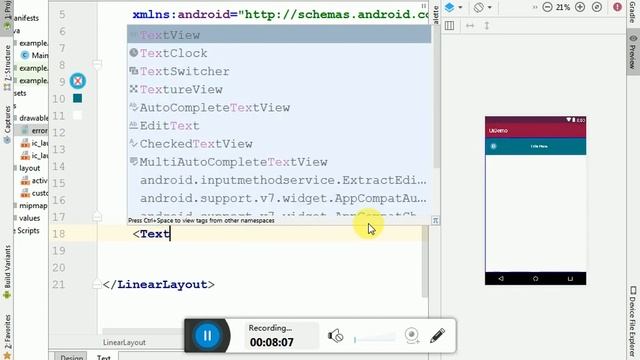The width and height of the screenshot is (640, 360).
Task: Click the white color swatch on line 11
Action: (78, 116)
